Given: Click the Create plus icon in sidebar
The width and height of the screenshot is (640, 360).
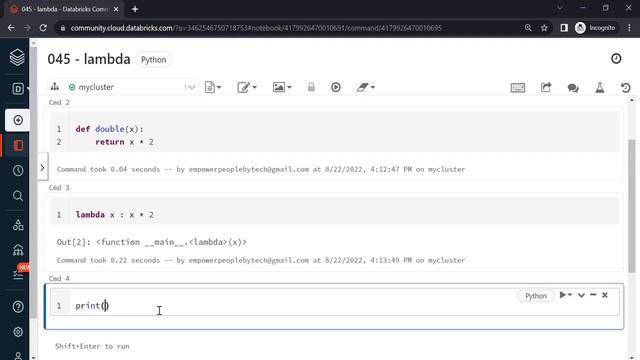Looking at the screenshot, I should (x=18, y=120).
